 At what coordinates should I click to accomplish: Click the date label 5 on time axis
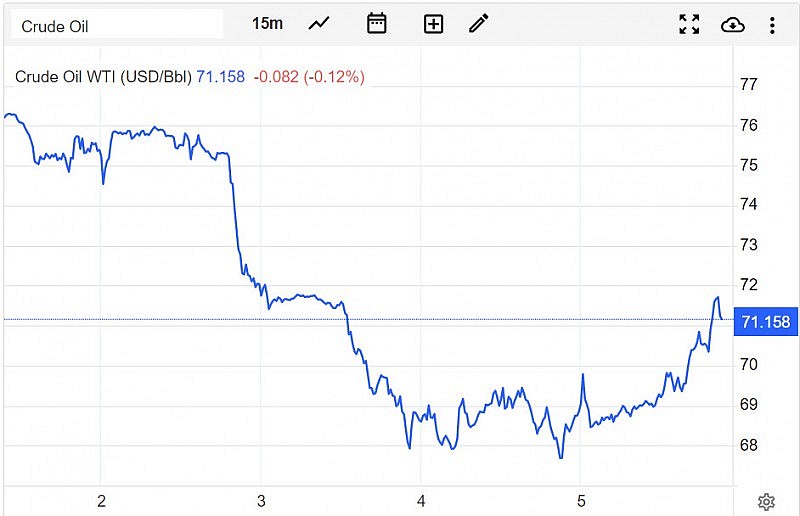click(x=582, y=500)
